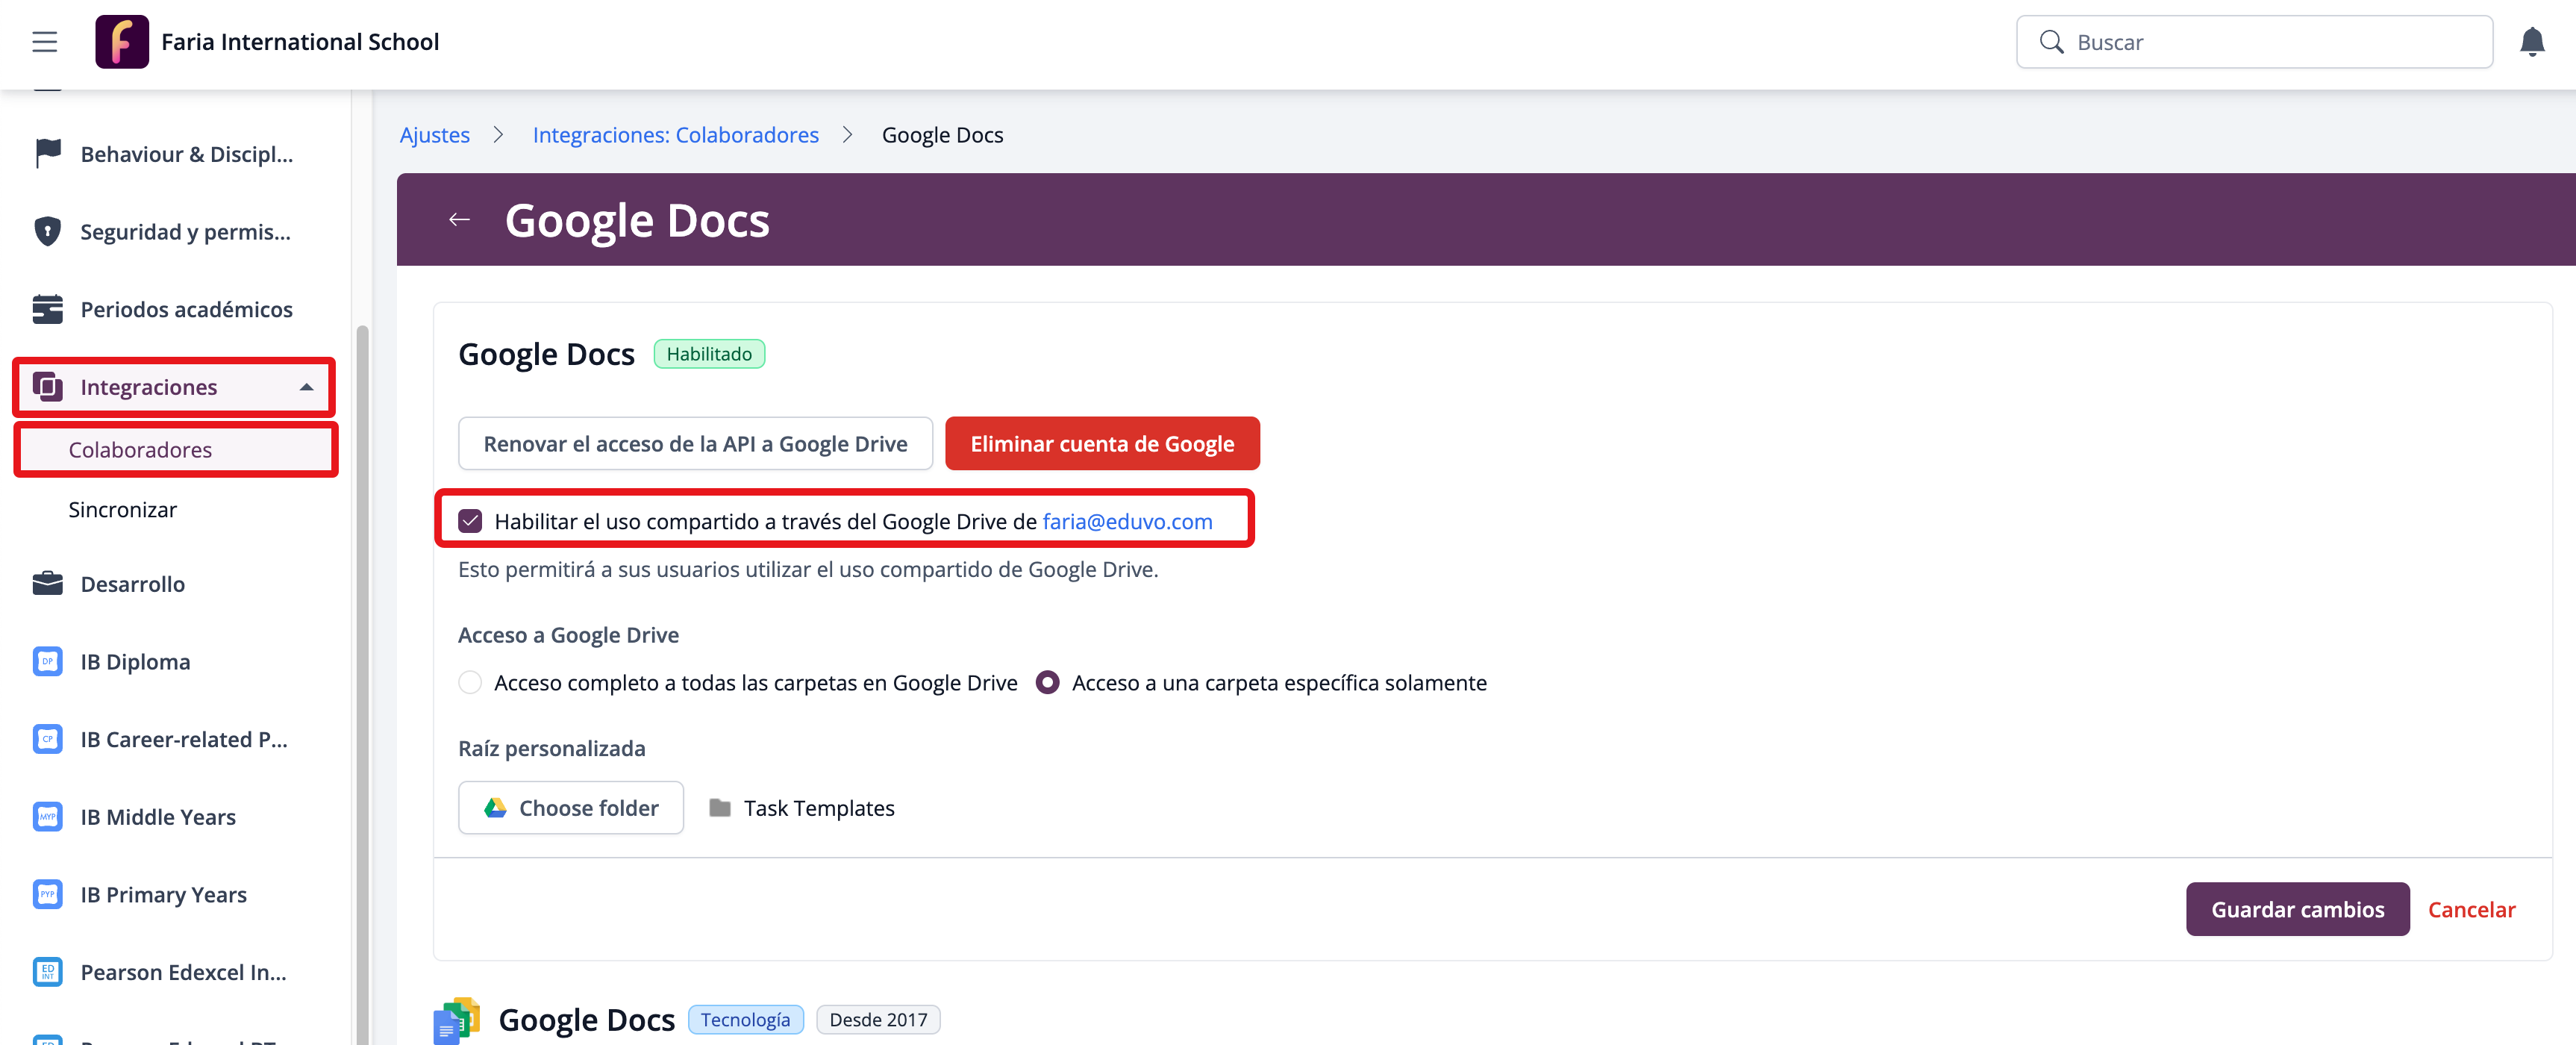This screenshot has height=1045, width=2576.
Task: Open IB Diploma sidebar item
Action: pyautogui.click(x=135, y=662)
